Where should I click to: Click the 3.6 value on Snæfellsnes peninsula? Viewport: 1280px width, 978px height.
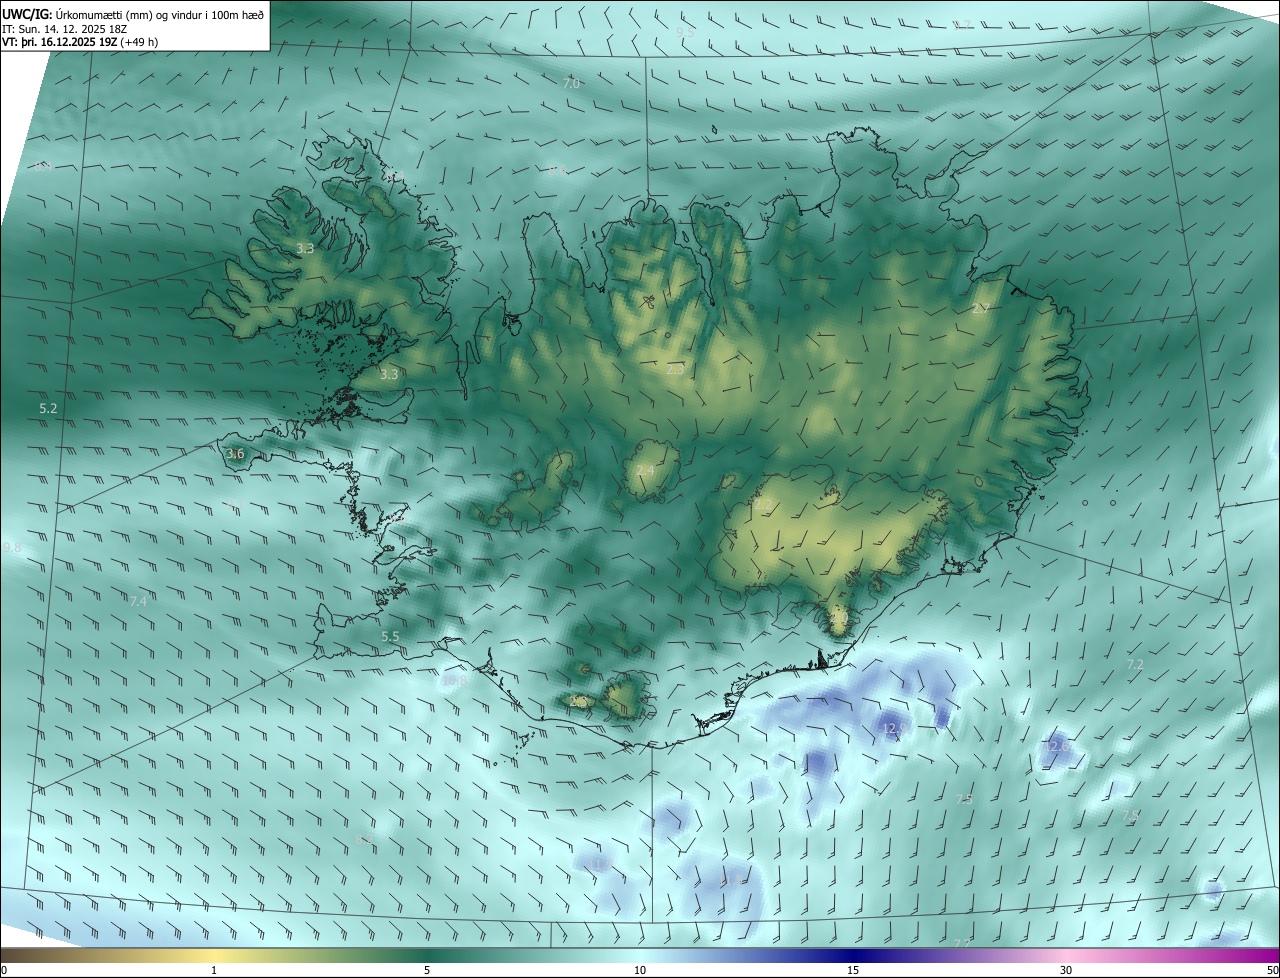pos(235,454)
